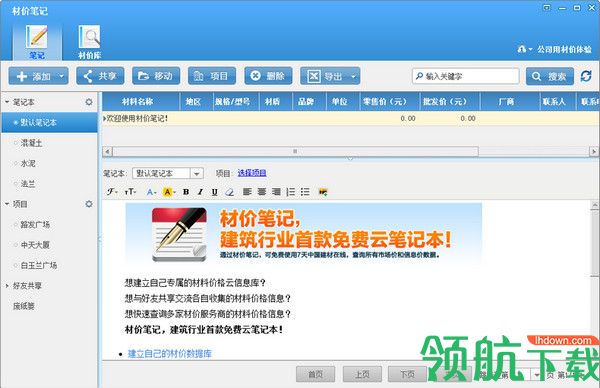Select the 白玉兰广场 project
Image resolution: width=600 pixels, height=388 pixels.
(x=39, y=265)
